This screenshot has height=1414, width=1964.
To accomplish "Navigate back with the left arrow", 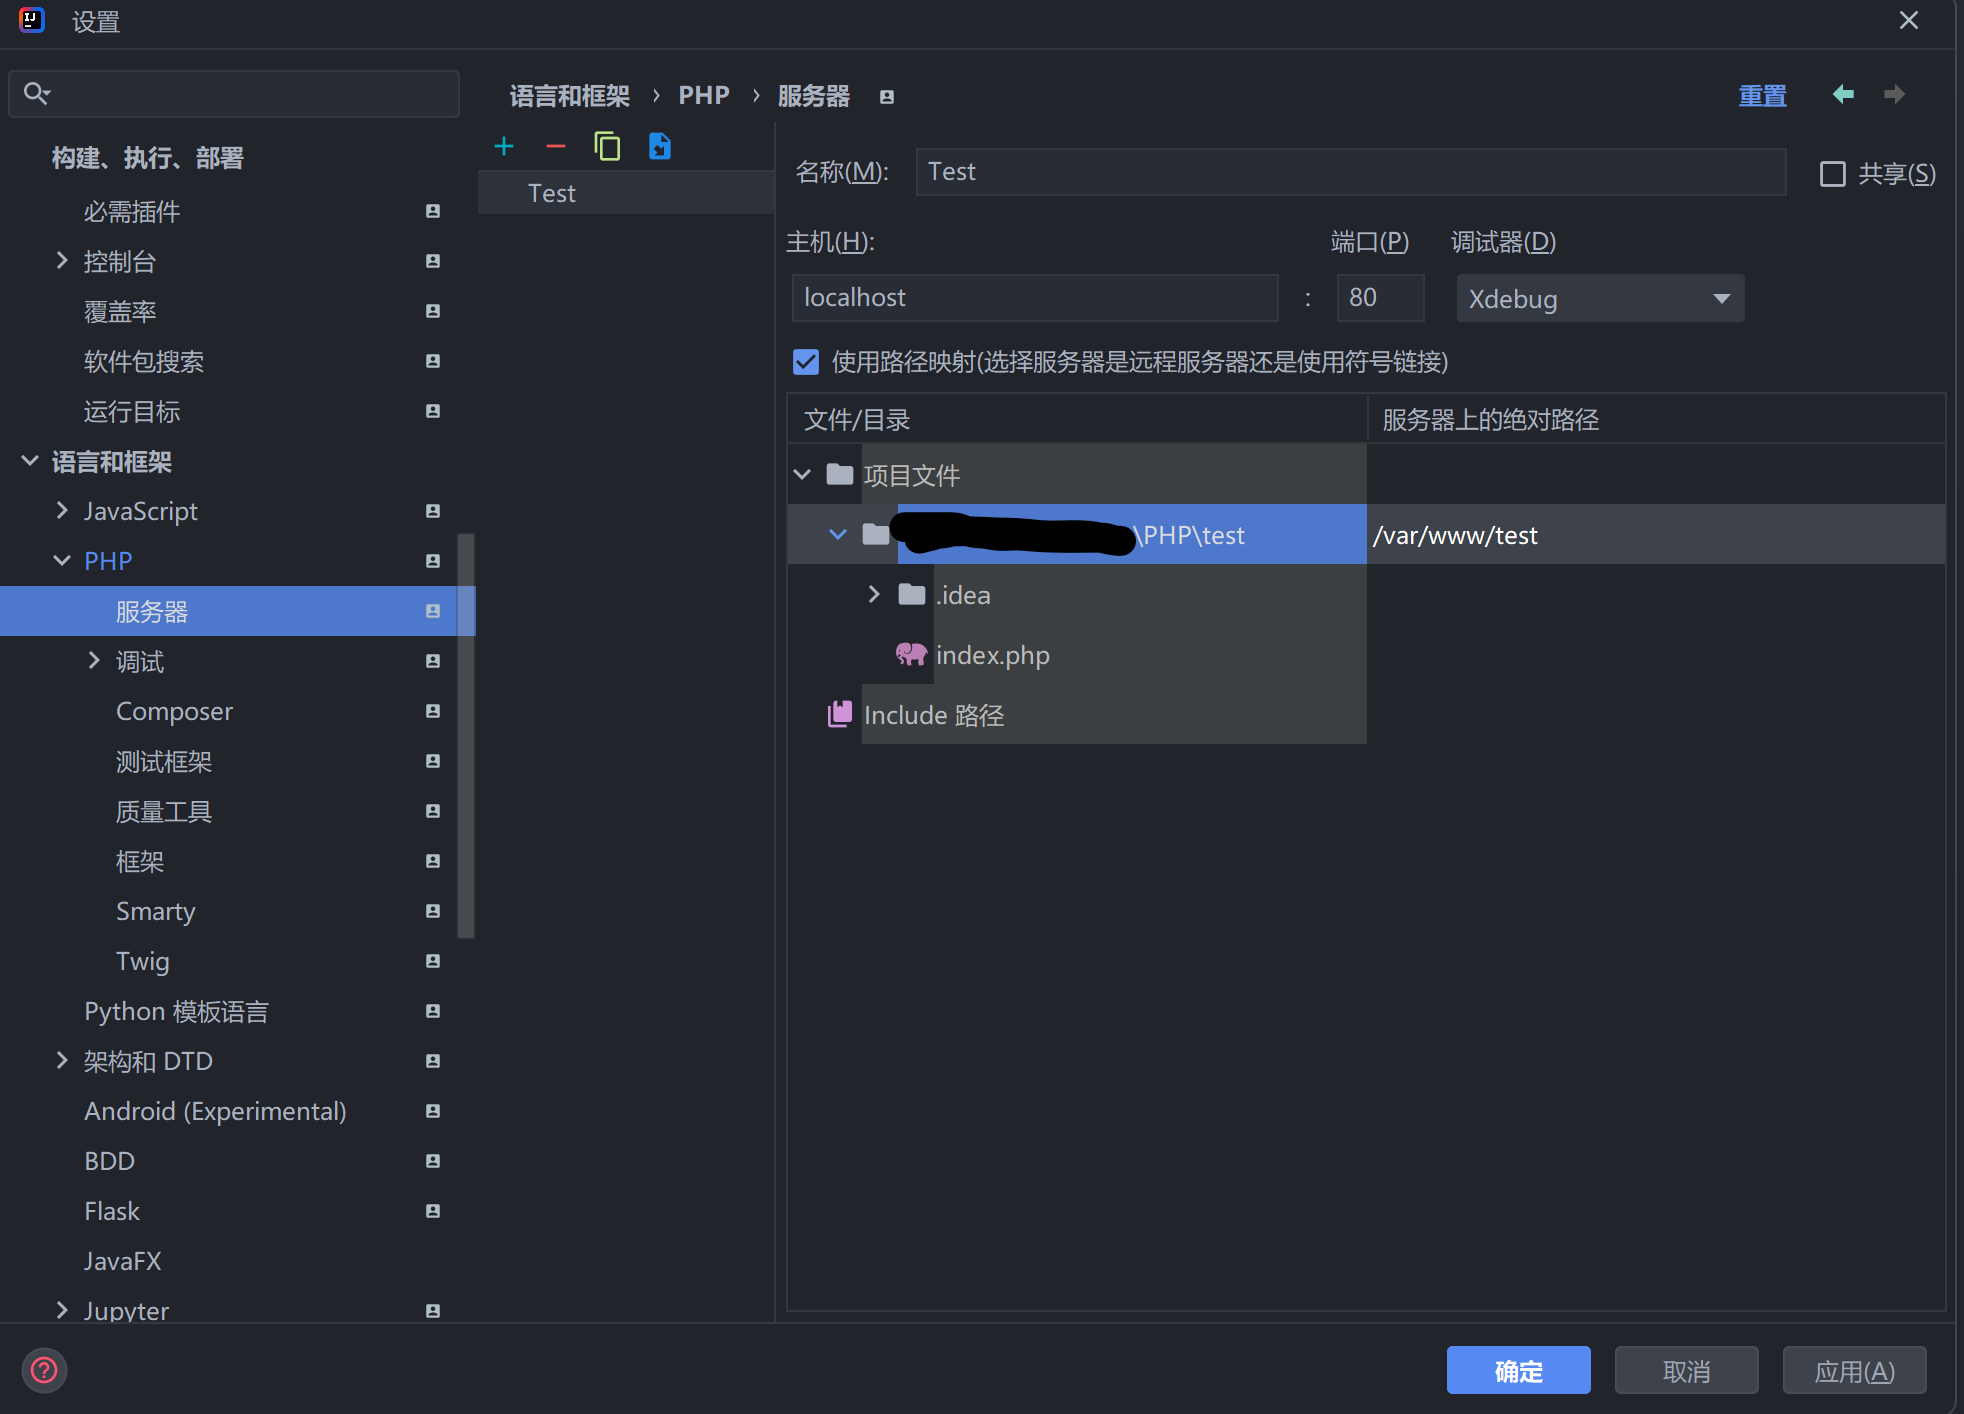I will coord(1843,94).
